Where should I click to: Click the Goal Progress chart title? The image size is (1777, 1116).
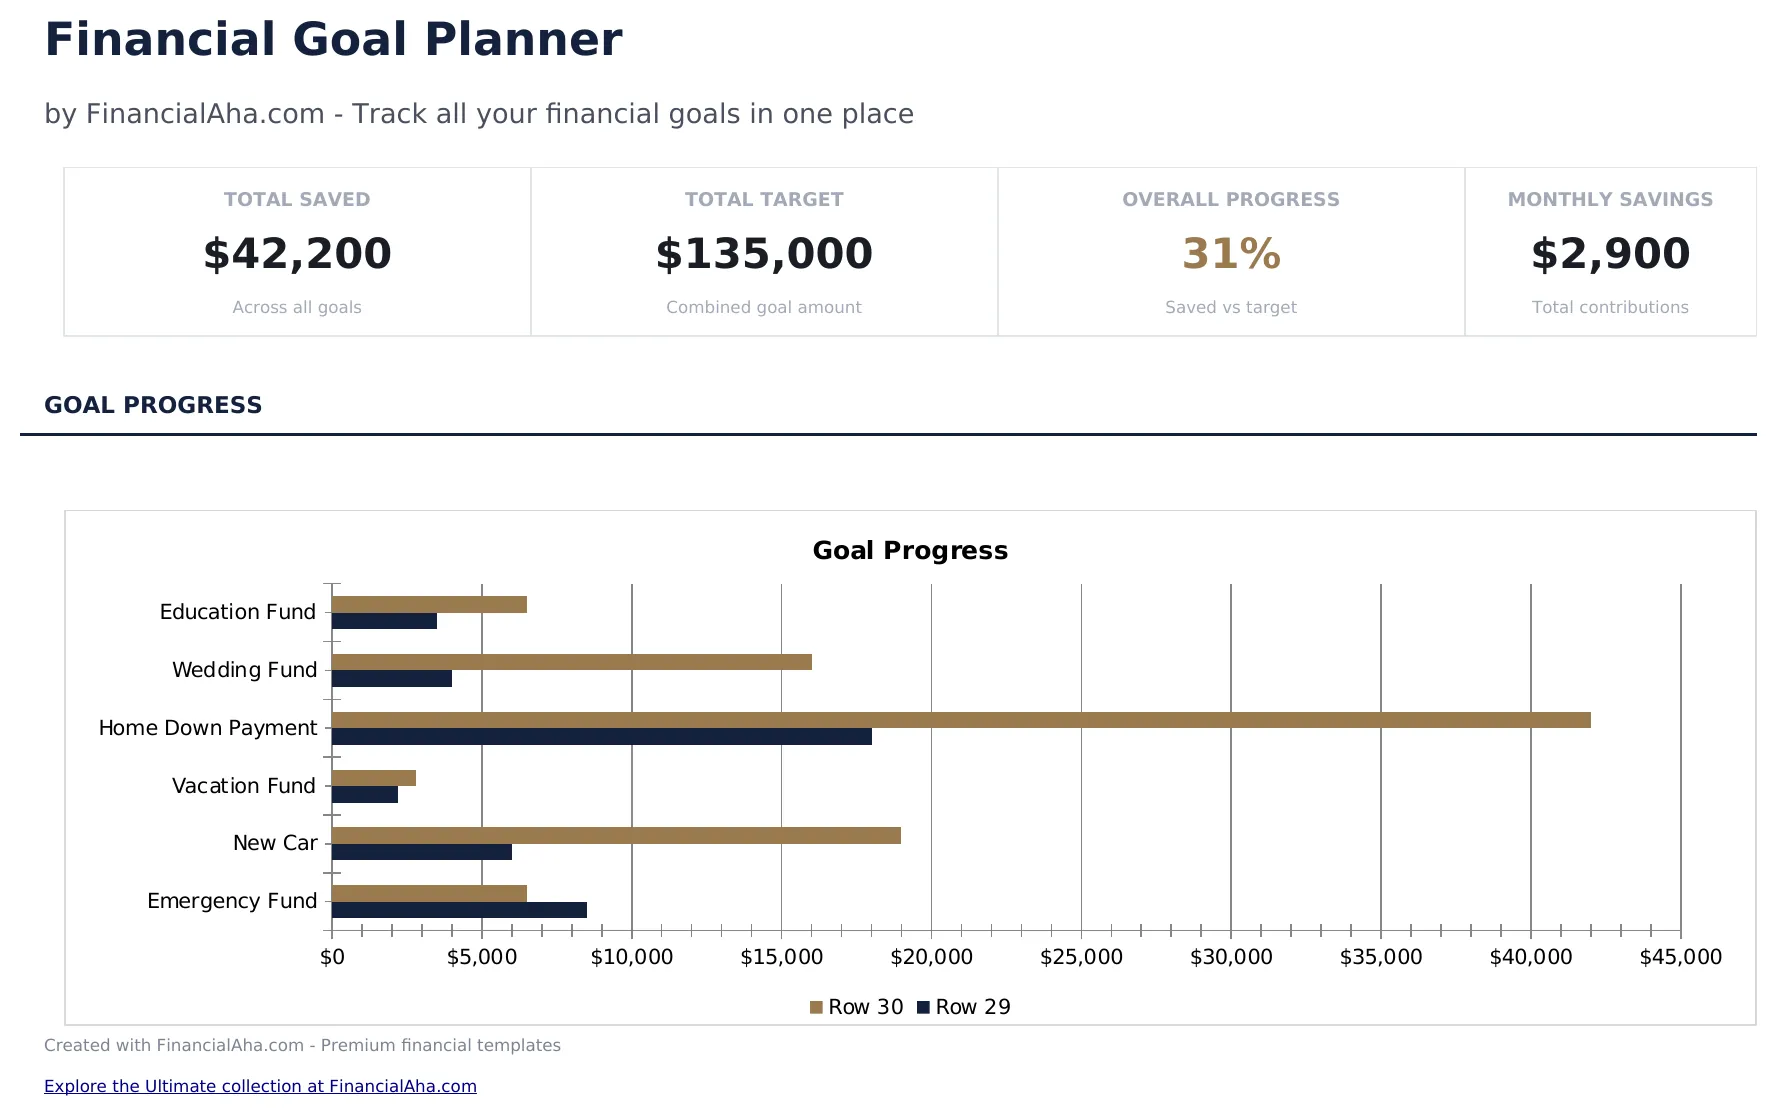(909, 550)
